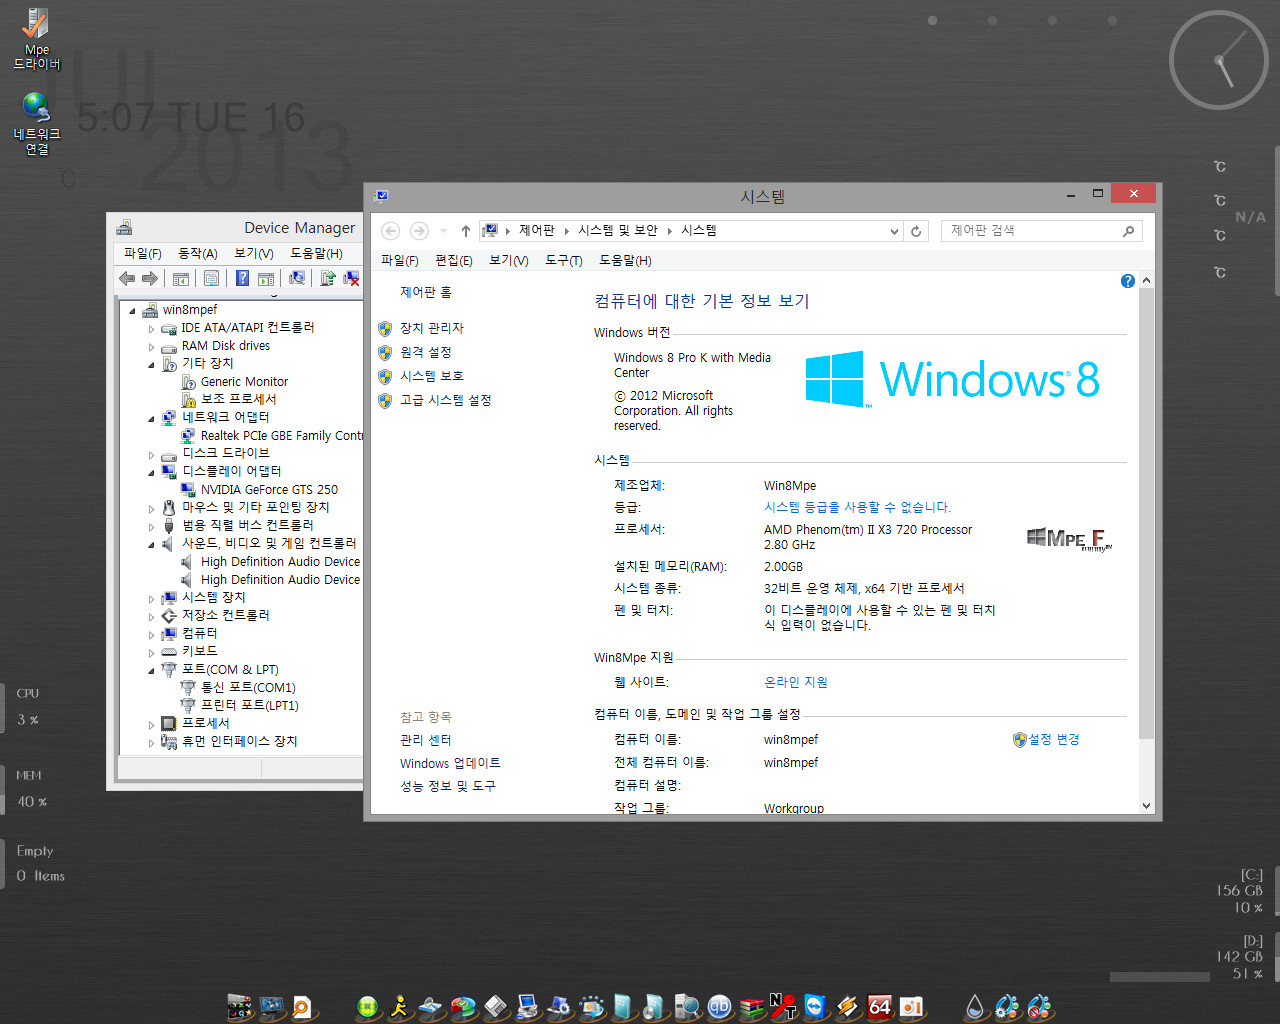Image resolution: width=1280 pixels, height=1024 pixels.
Task: Launch water drop icon in the dock
Action: click(976, 1006)
